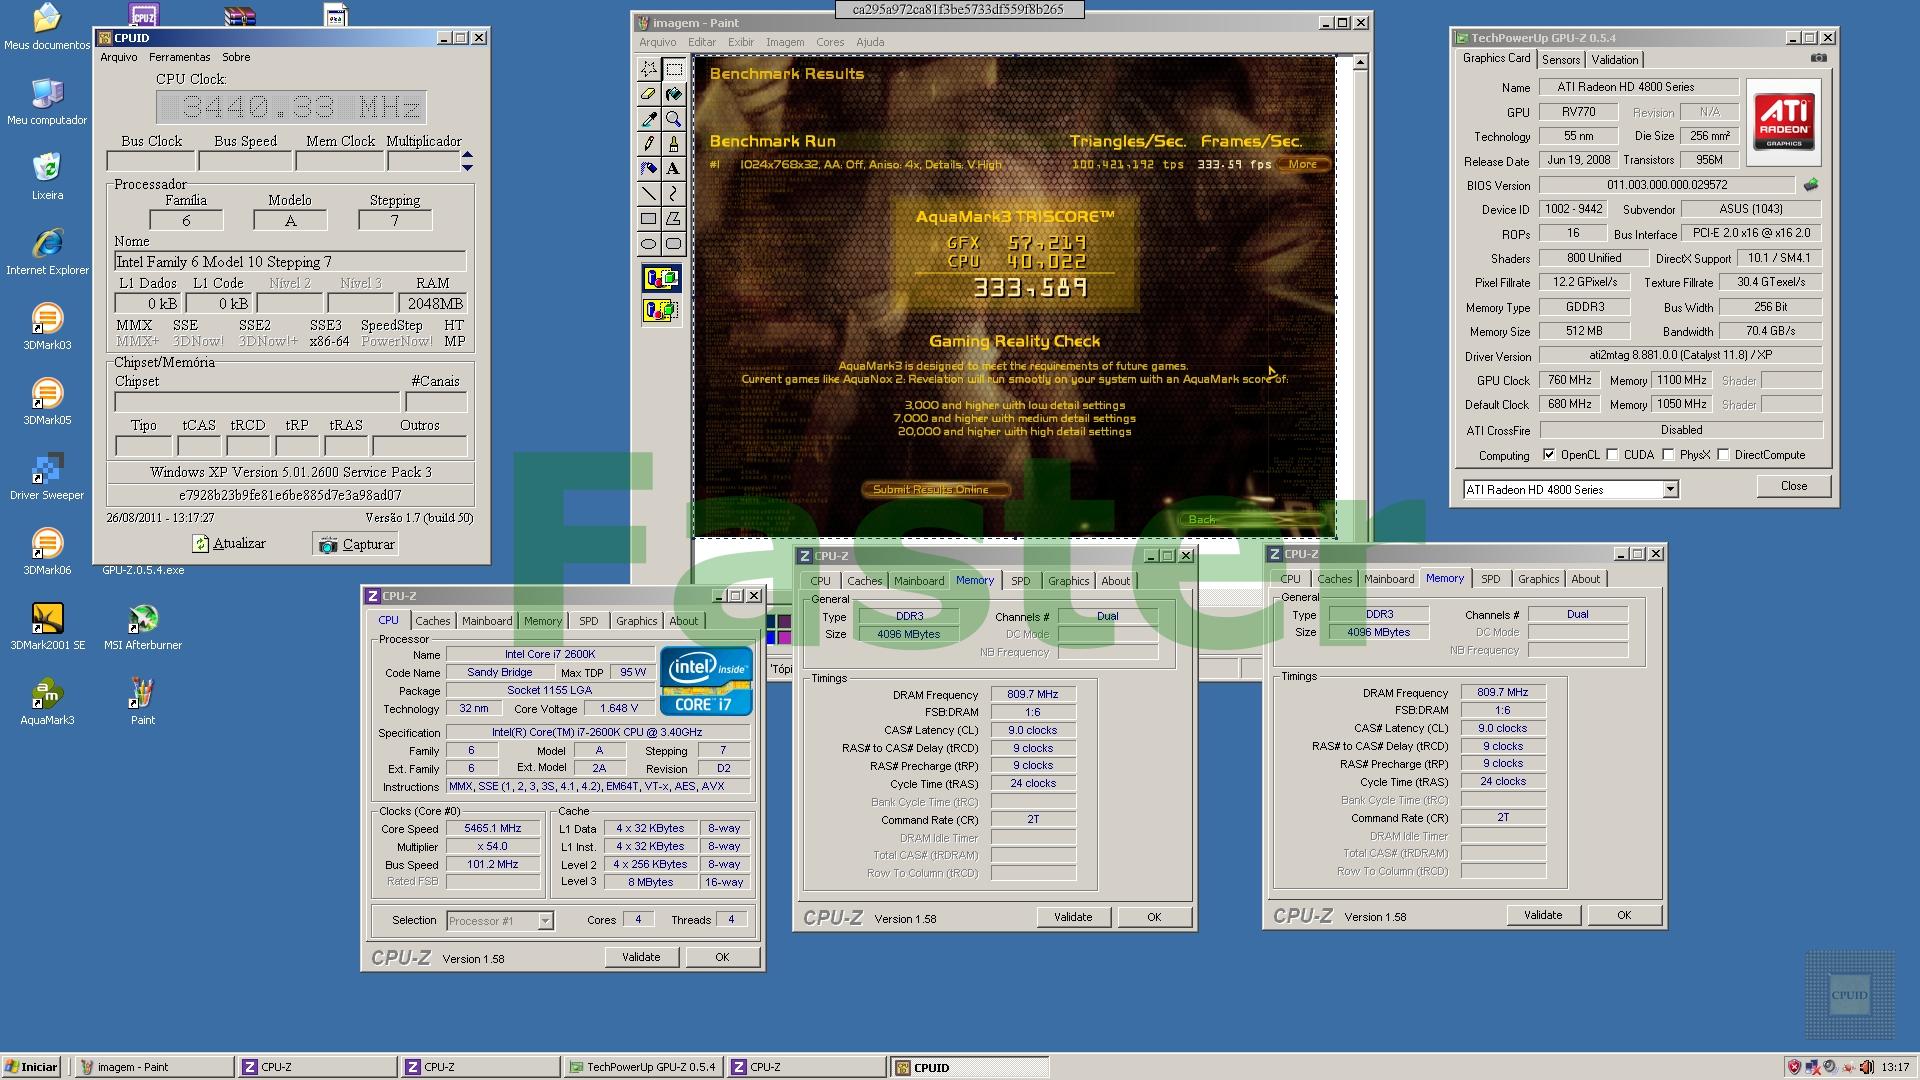Screen dimensions: 1920x1080
Task: Click the Close button in GPU-Z
Action: tap(1794, 486)
